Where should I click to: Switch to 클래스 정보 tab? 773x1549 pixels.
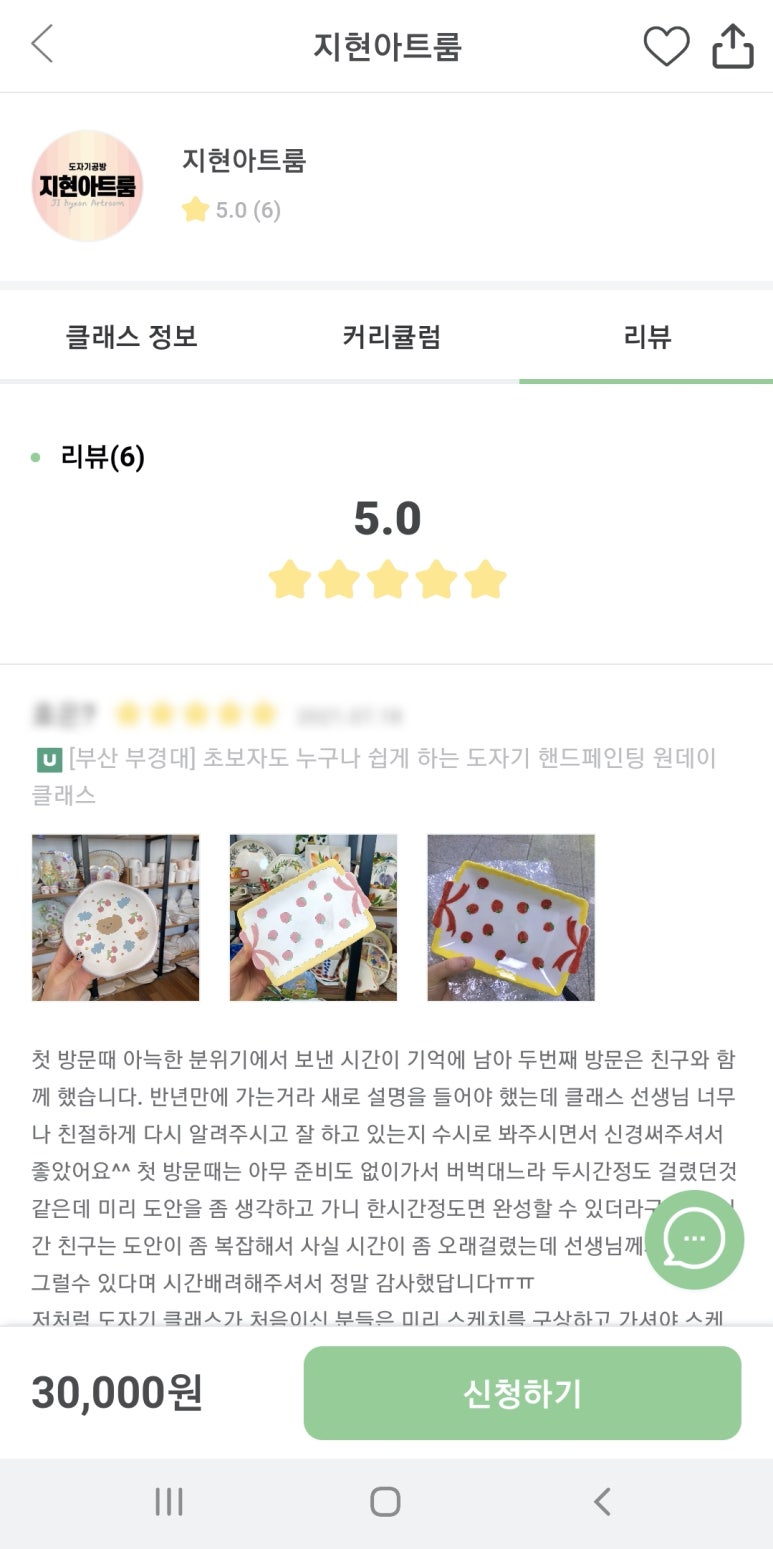131,337
